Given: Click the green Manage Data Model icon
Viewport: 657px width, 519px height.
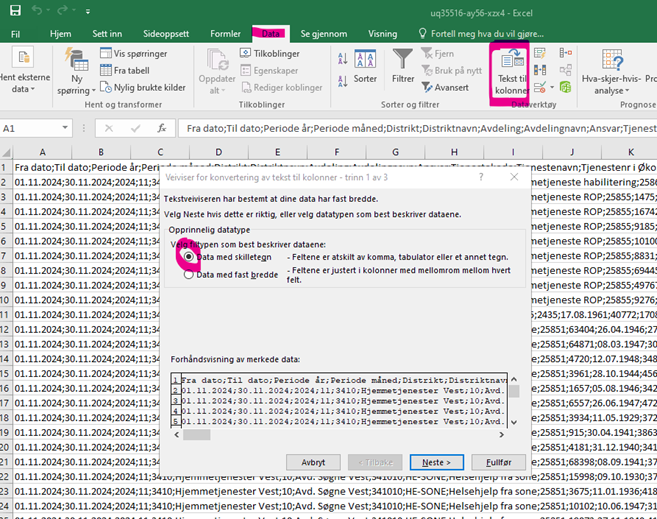Looking at the screenshot, I should pyautogui.click(x=566, y=87).
